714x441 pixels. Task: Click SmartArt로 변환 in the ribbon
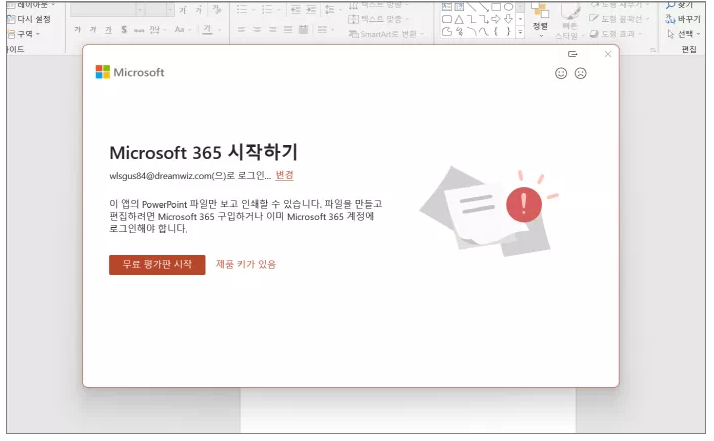386,34
